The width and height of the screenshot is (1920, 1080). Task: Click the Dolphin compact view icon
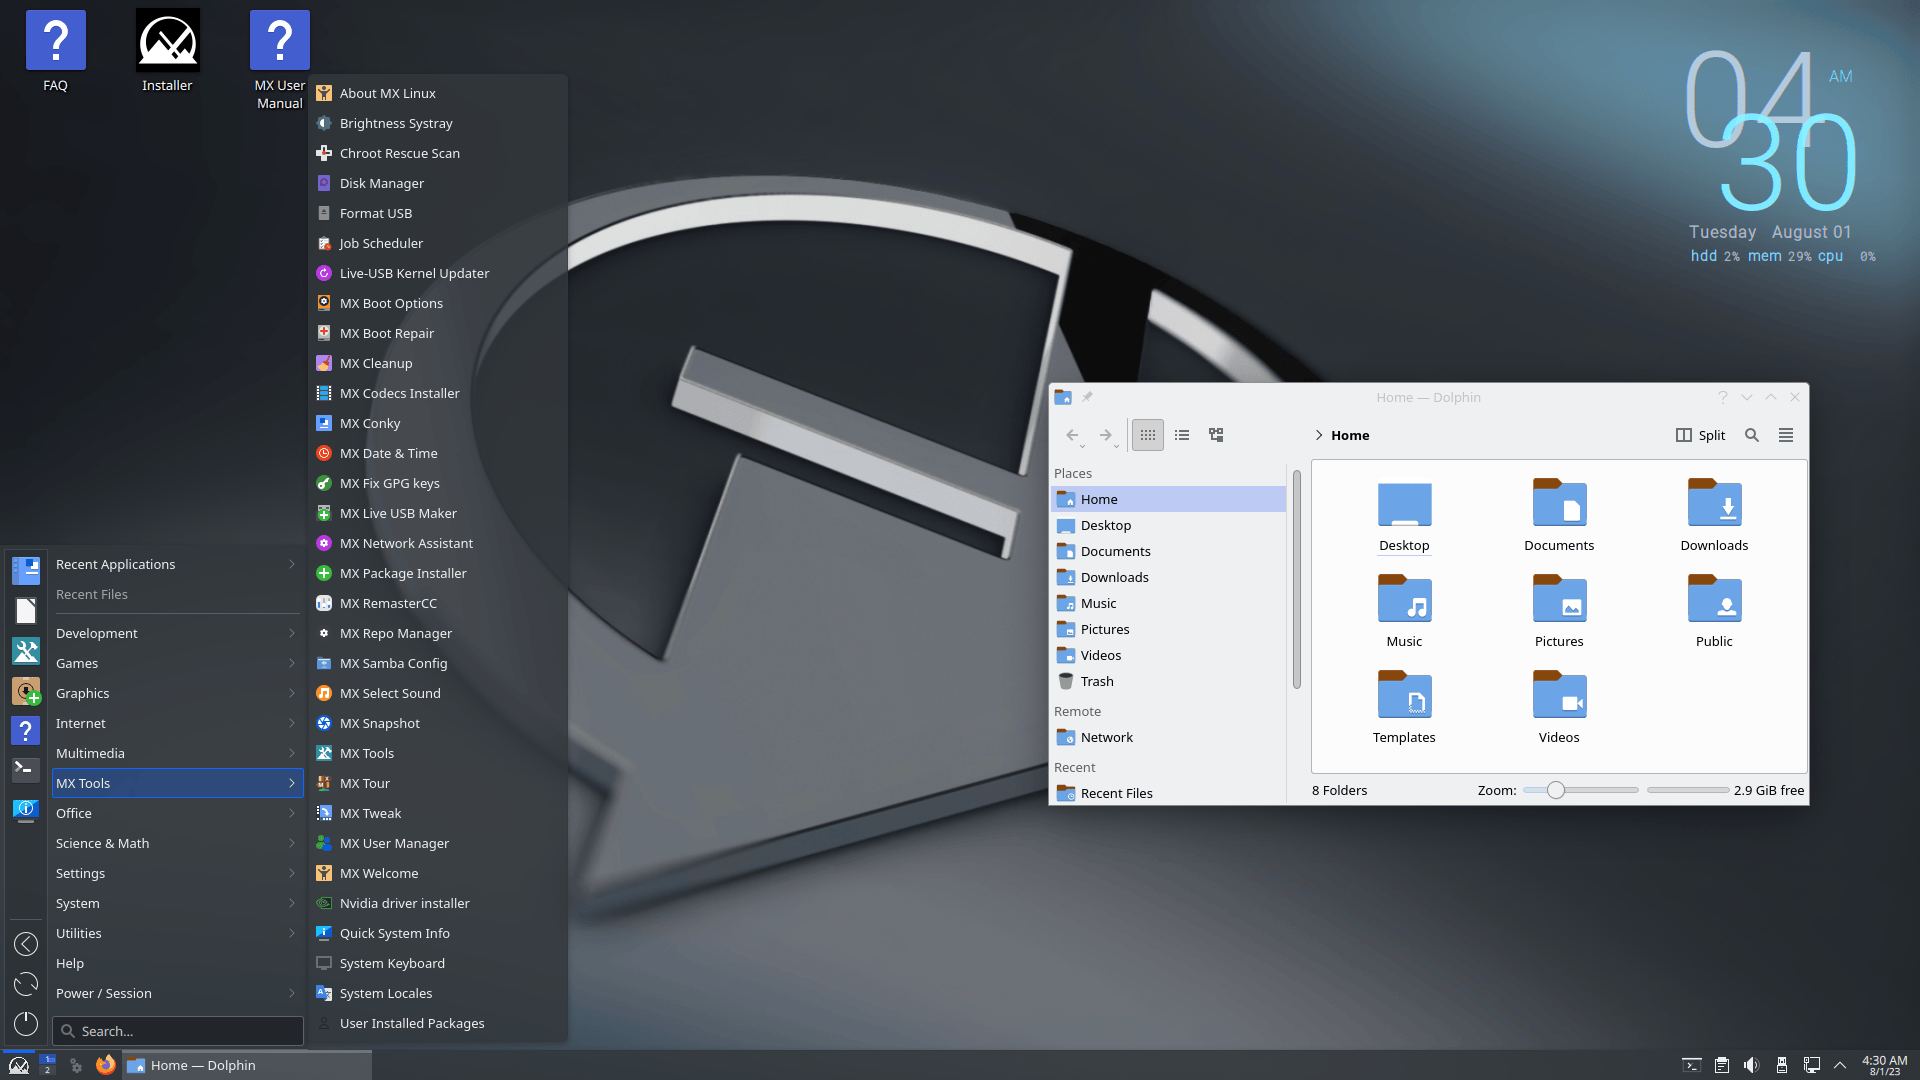tap(1180, 435)
